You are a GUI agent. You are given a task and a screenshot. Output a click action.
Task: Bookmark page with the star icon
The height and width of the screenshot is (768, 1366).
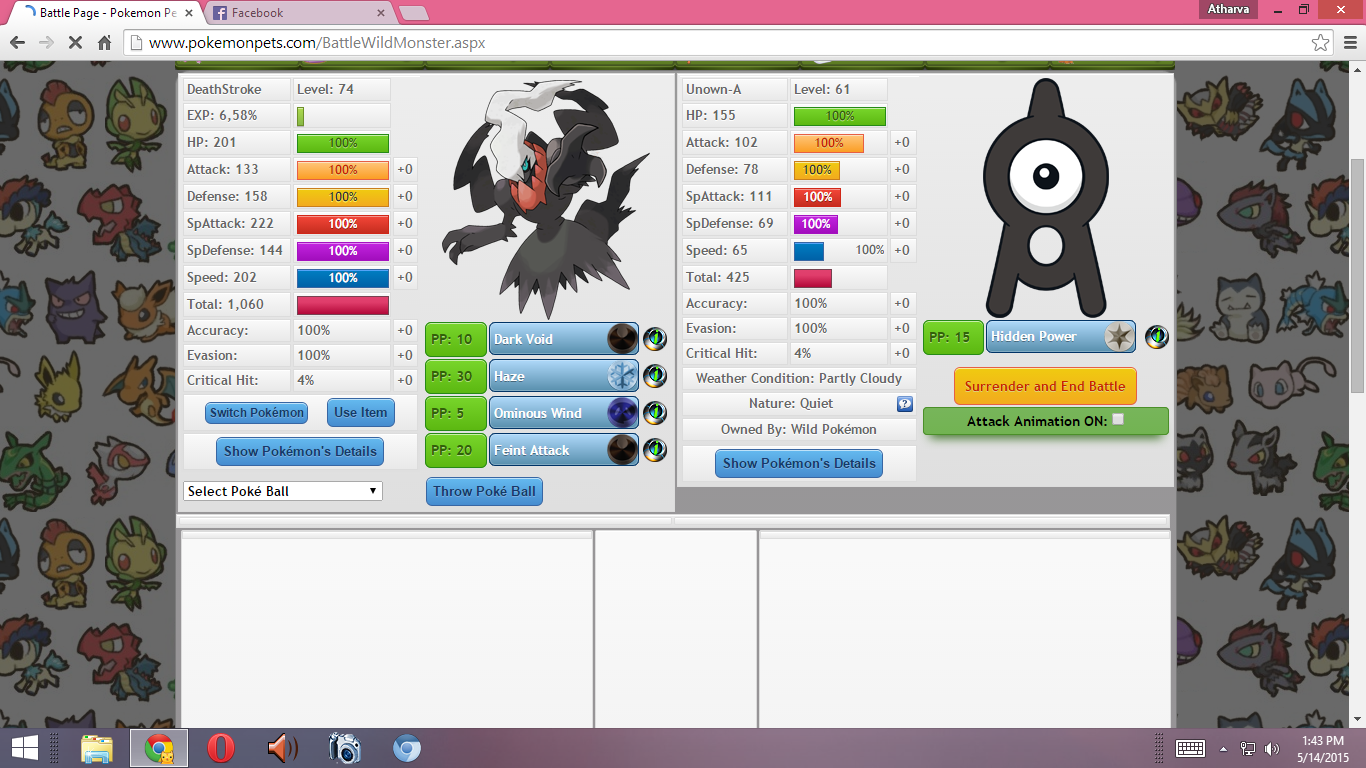tap(1320, 43)
